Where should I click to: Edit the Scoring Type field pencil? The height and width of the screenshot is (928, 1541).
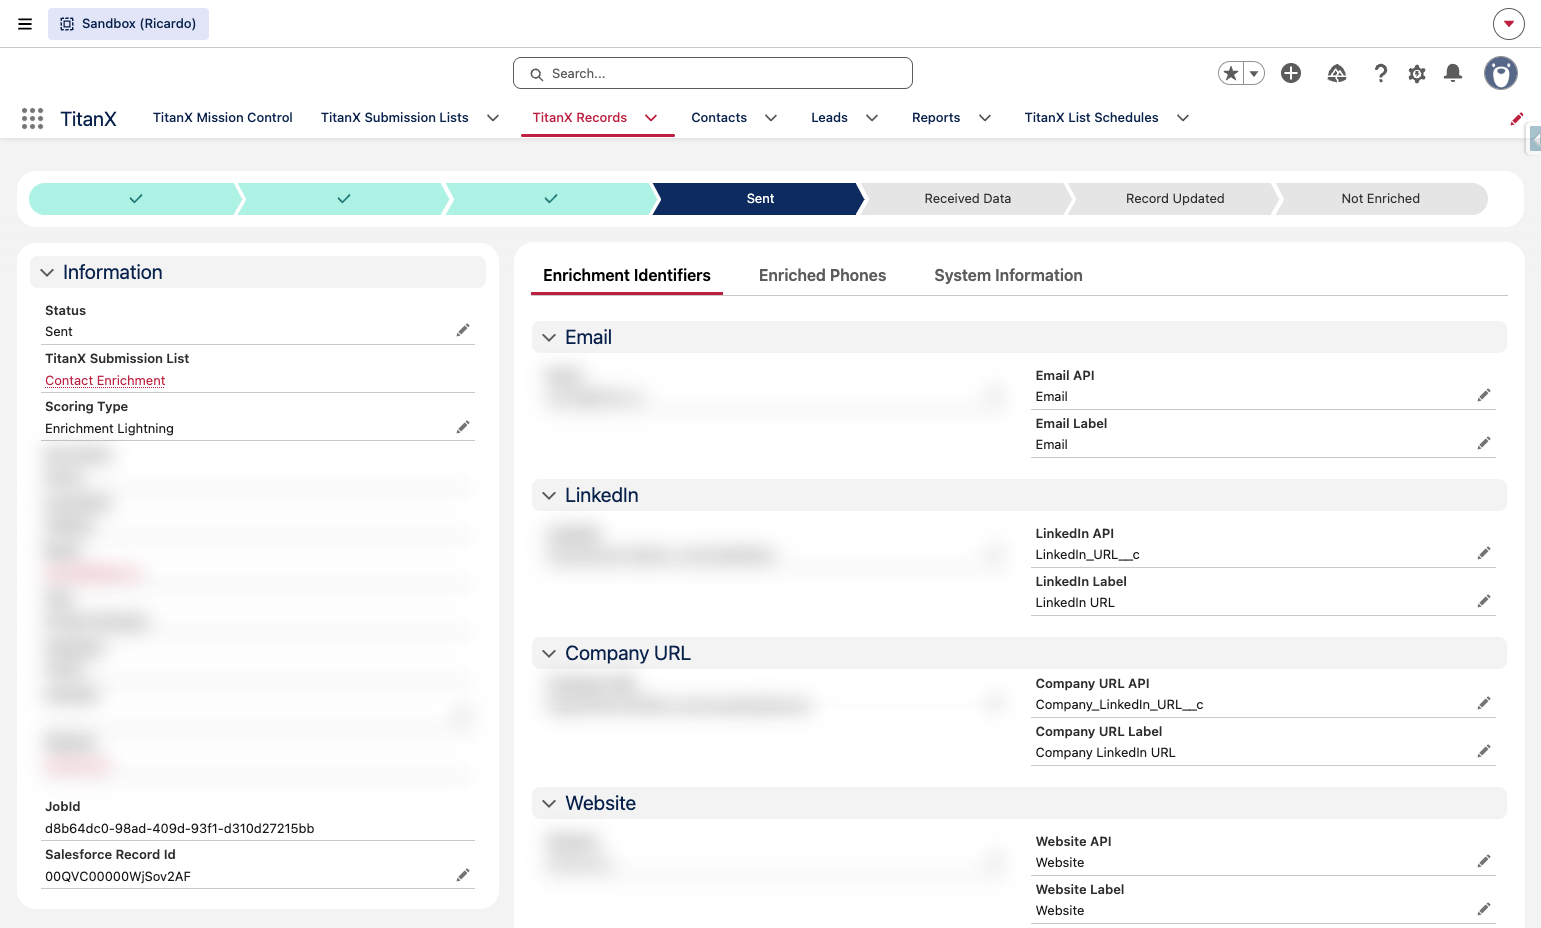pyautogui.click(x=463, y=427)
